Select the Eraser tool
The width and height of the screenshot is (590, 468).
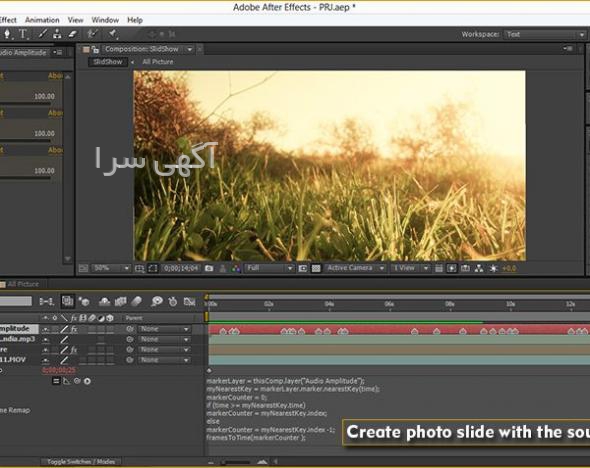[72, 34]
